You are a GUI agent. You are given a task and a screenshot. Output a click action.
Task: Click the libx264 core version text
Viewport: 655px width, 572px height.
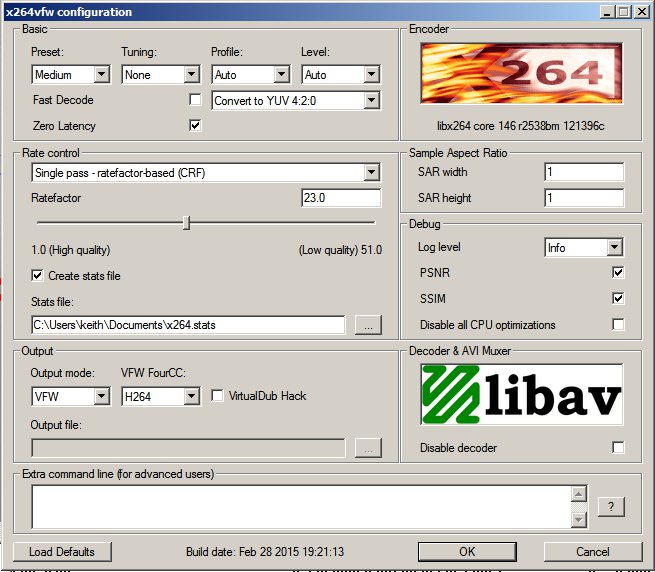coord(520,126)
